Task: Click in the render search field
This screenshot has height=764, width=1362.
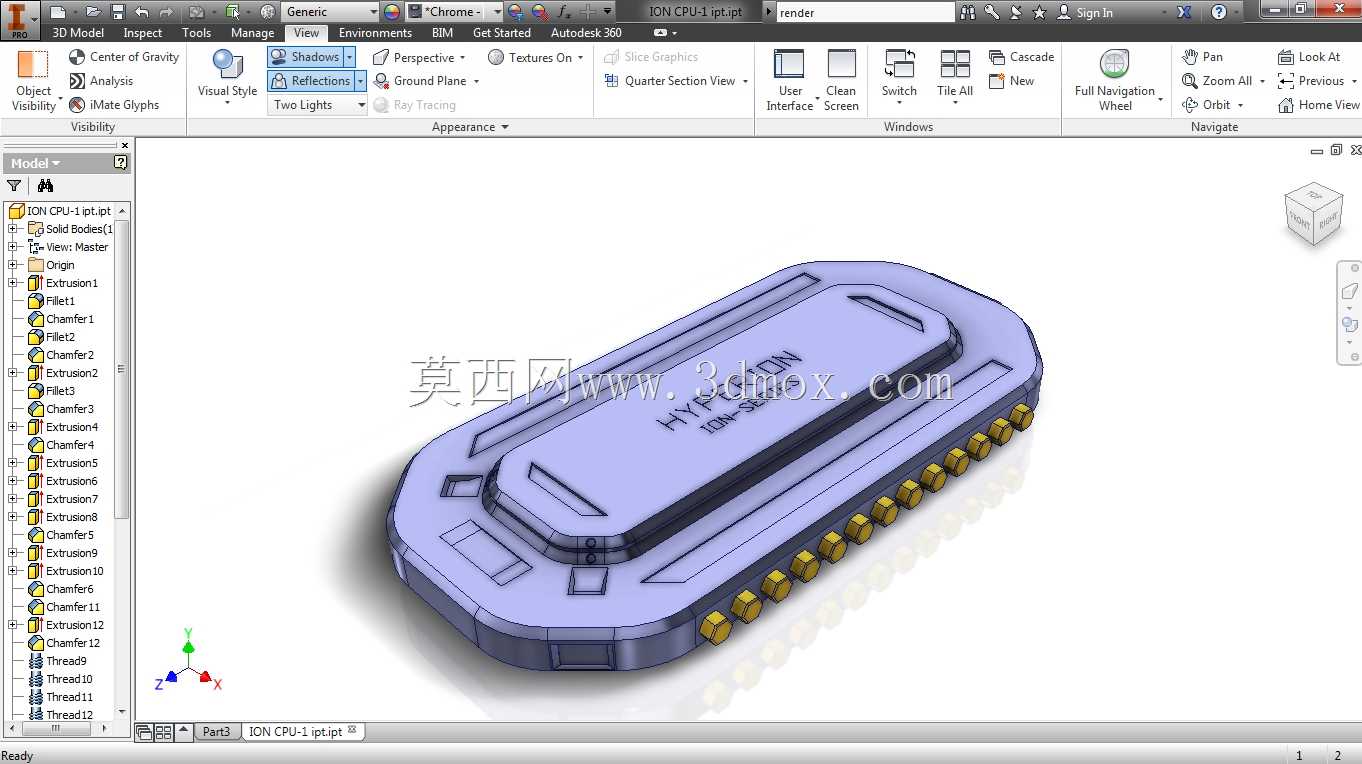Action: 865,13
